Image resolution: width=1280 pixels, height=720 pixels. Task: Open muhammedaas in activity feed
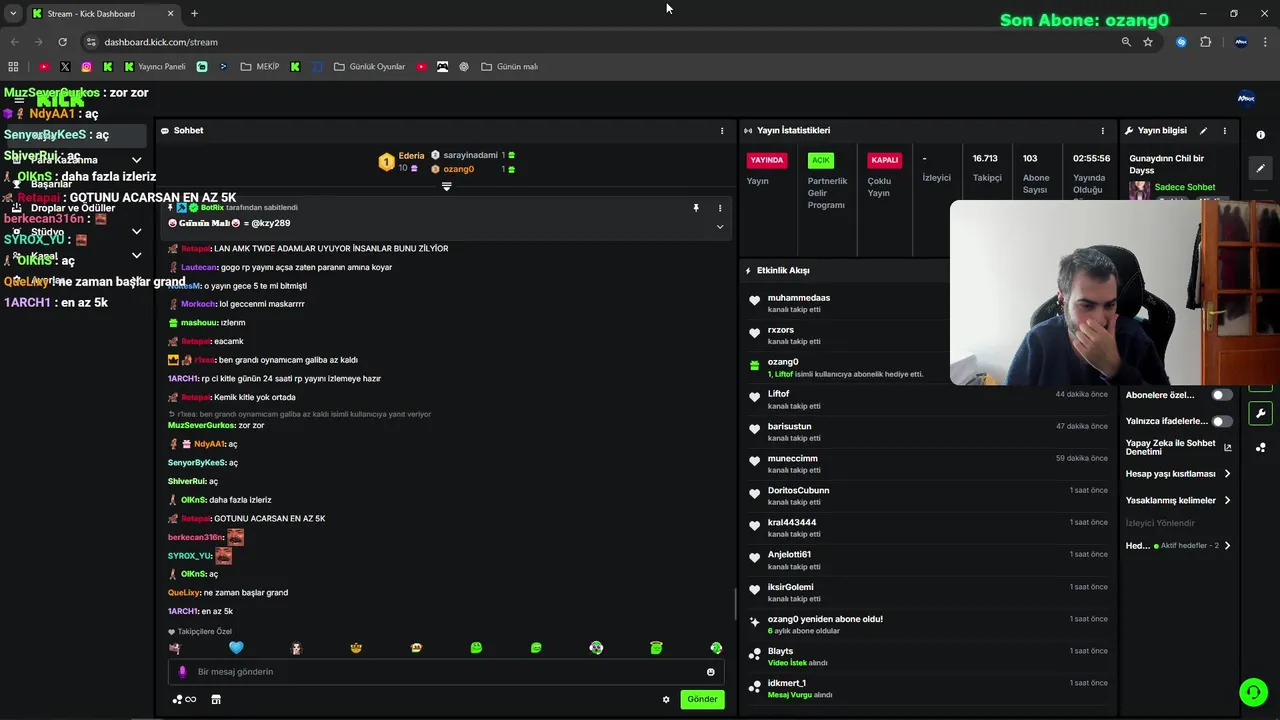tap(799, 298)
